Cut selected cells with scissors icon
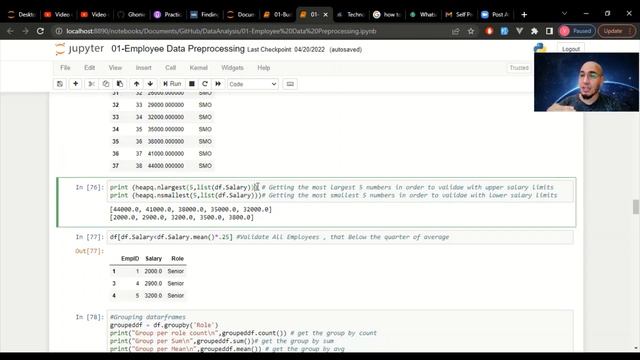This screenshot has width=640, height=360. 91,84
